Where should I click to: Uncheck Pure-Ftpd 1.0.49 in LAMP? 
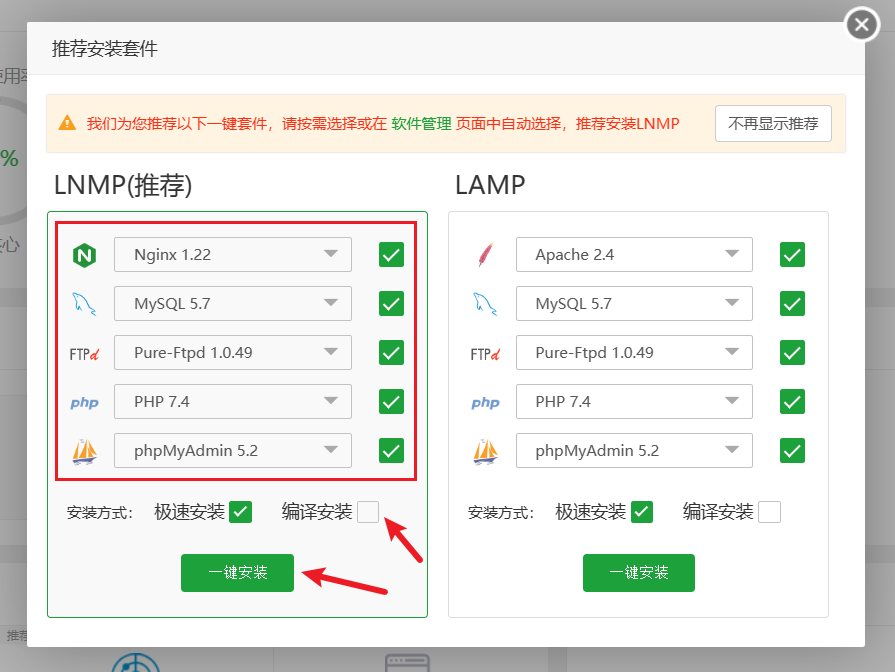[792, 353]
